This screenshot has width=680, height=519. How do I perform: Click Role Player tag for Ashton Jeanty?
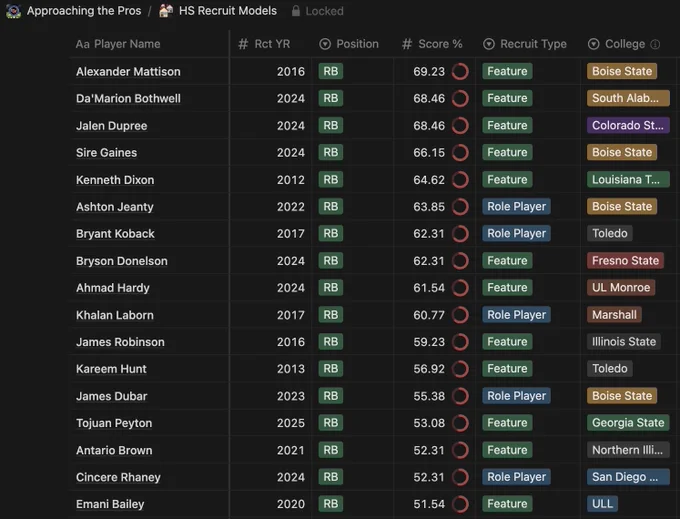(x=516, y=206)
